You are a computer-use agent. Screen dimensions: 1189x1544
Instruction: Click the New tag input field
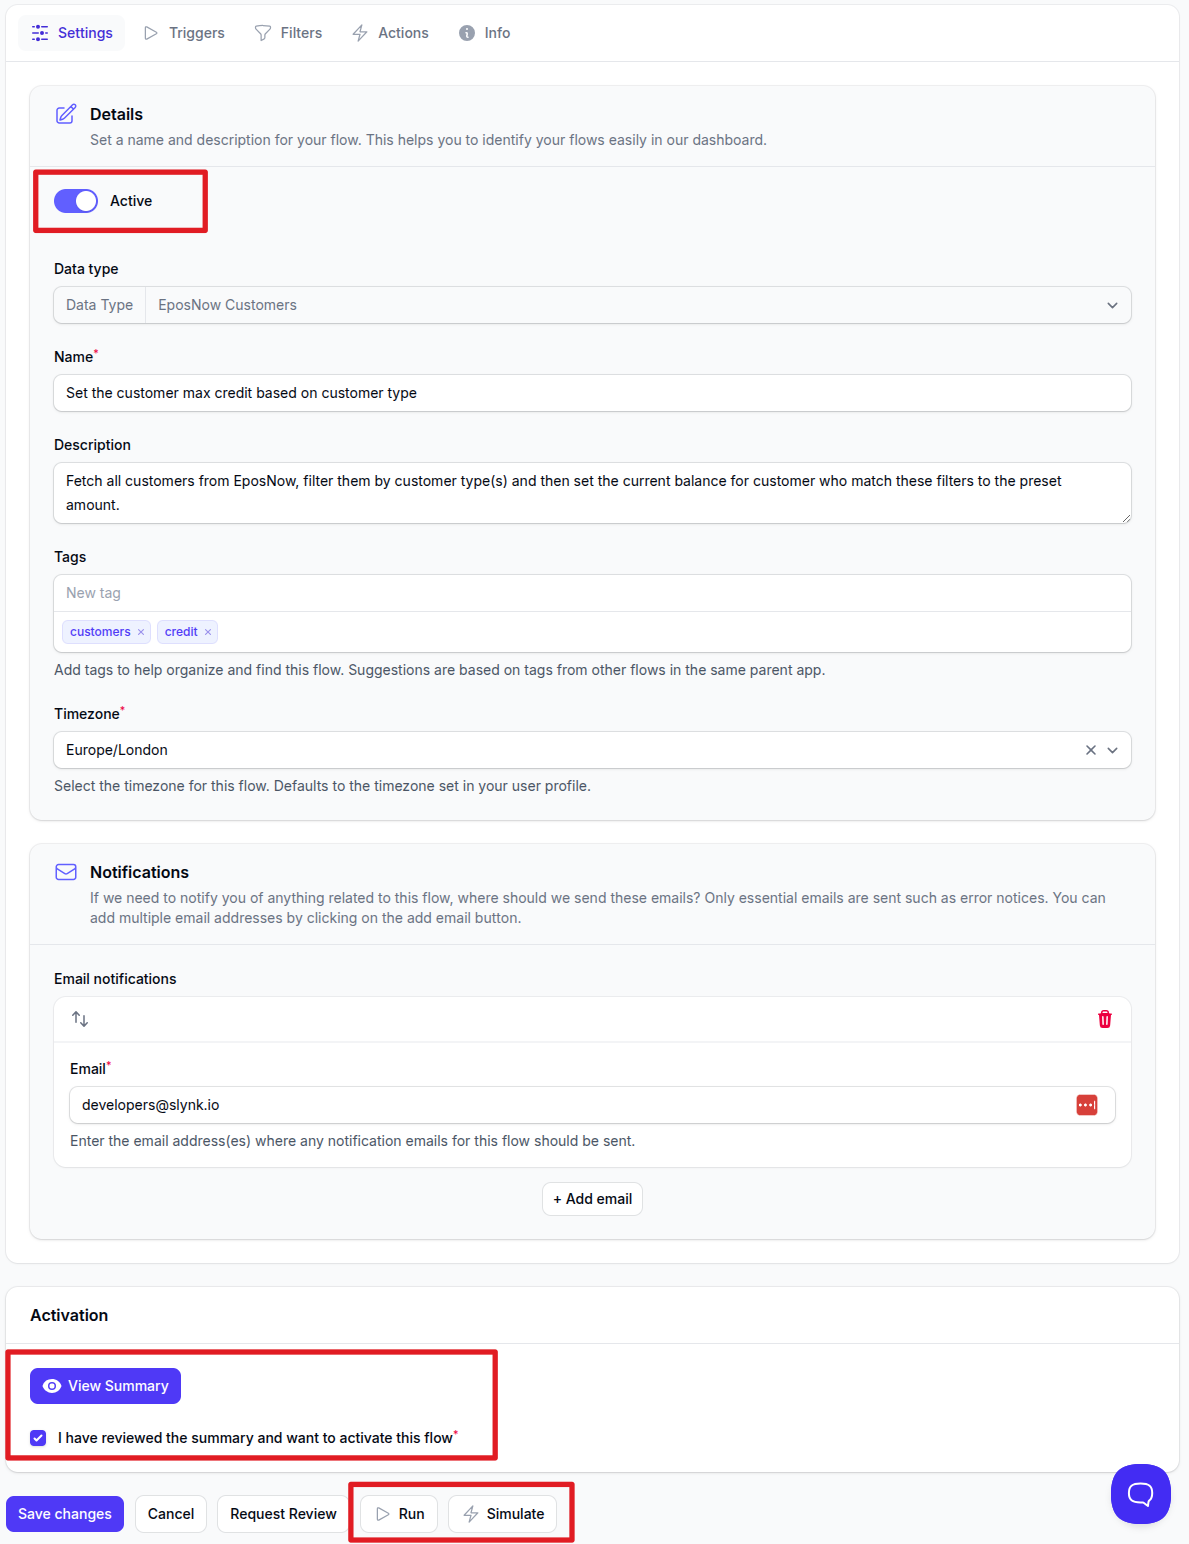pyautogui.click(x=592, y=593)
